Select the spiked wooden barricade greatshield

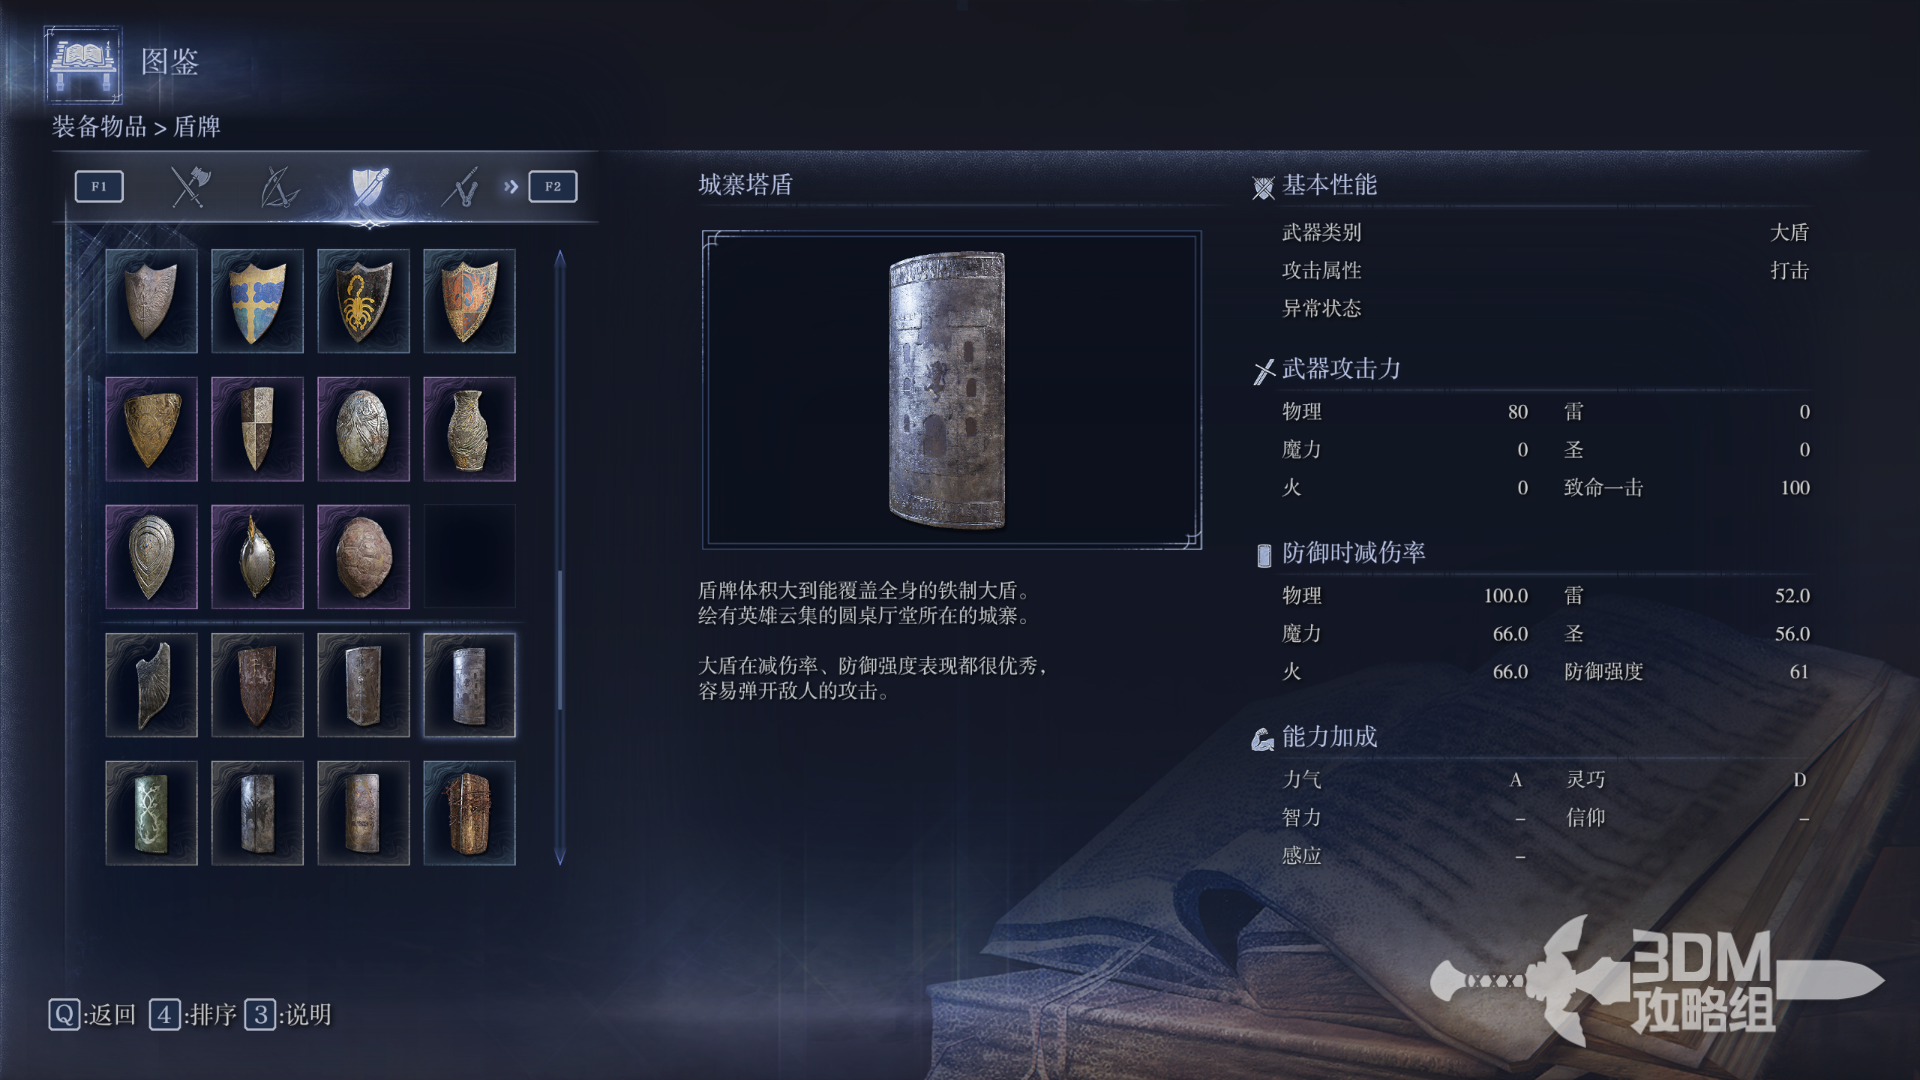click(469, 813)
